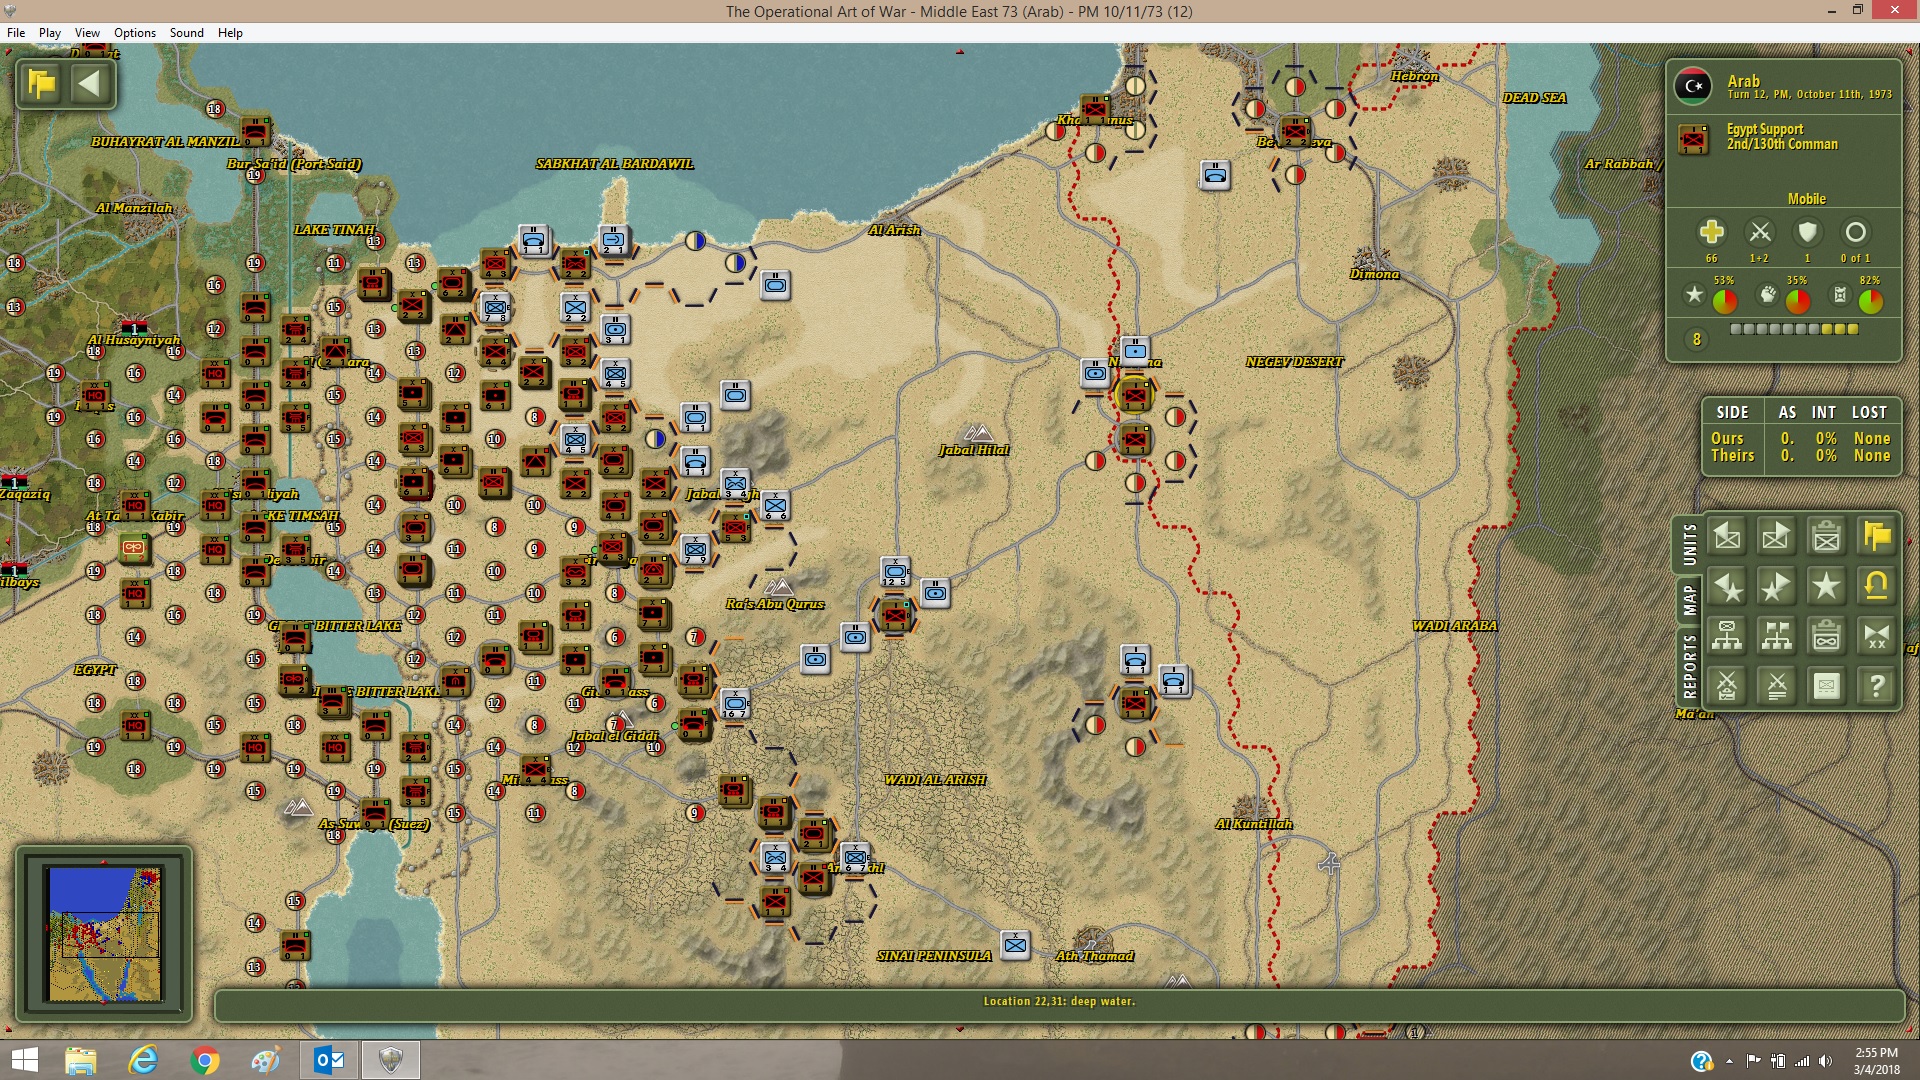Click the white circle icon above '0 of 1'

pos(1855,232)
